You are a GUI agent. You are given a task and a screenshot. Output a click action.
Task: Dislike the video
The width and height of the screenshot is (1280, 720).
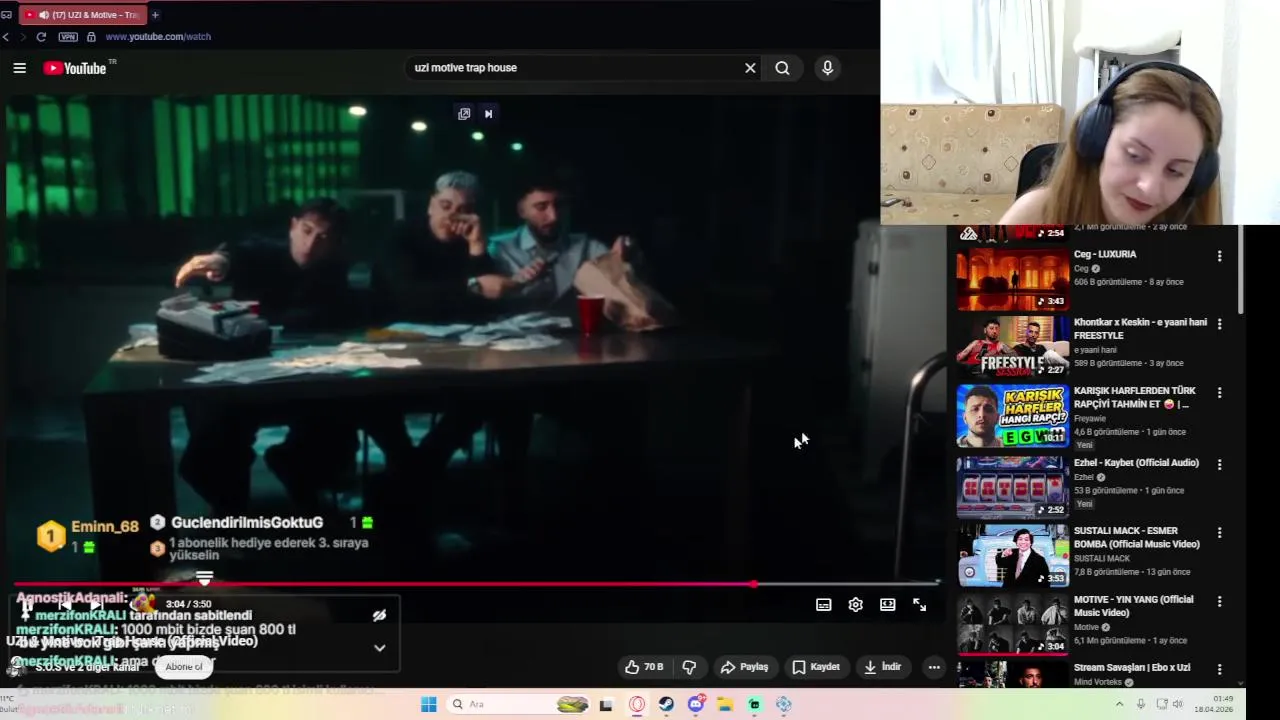pyautogui.click(x=689, y=667)
